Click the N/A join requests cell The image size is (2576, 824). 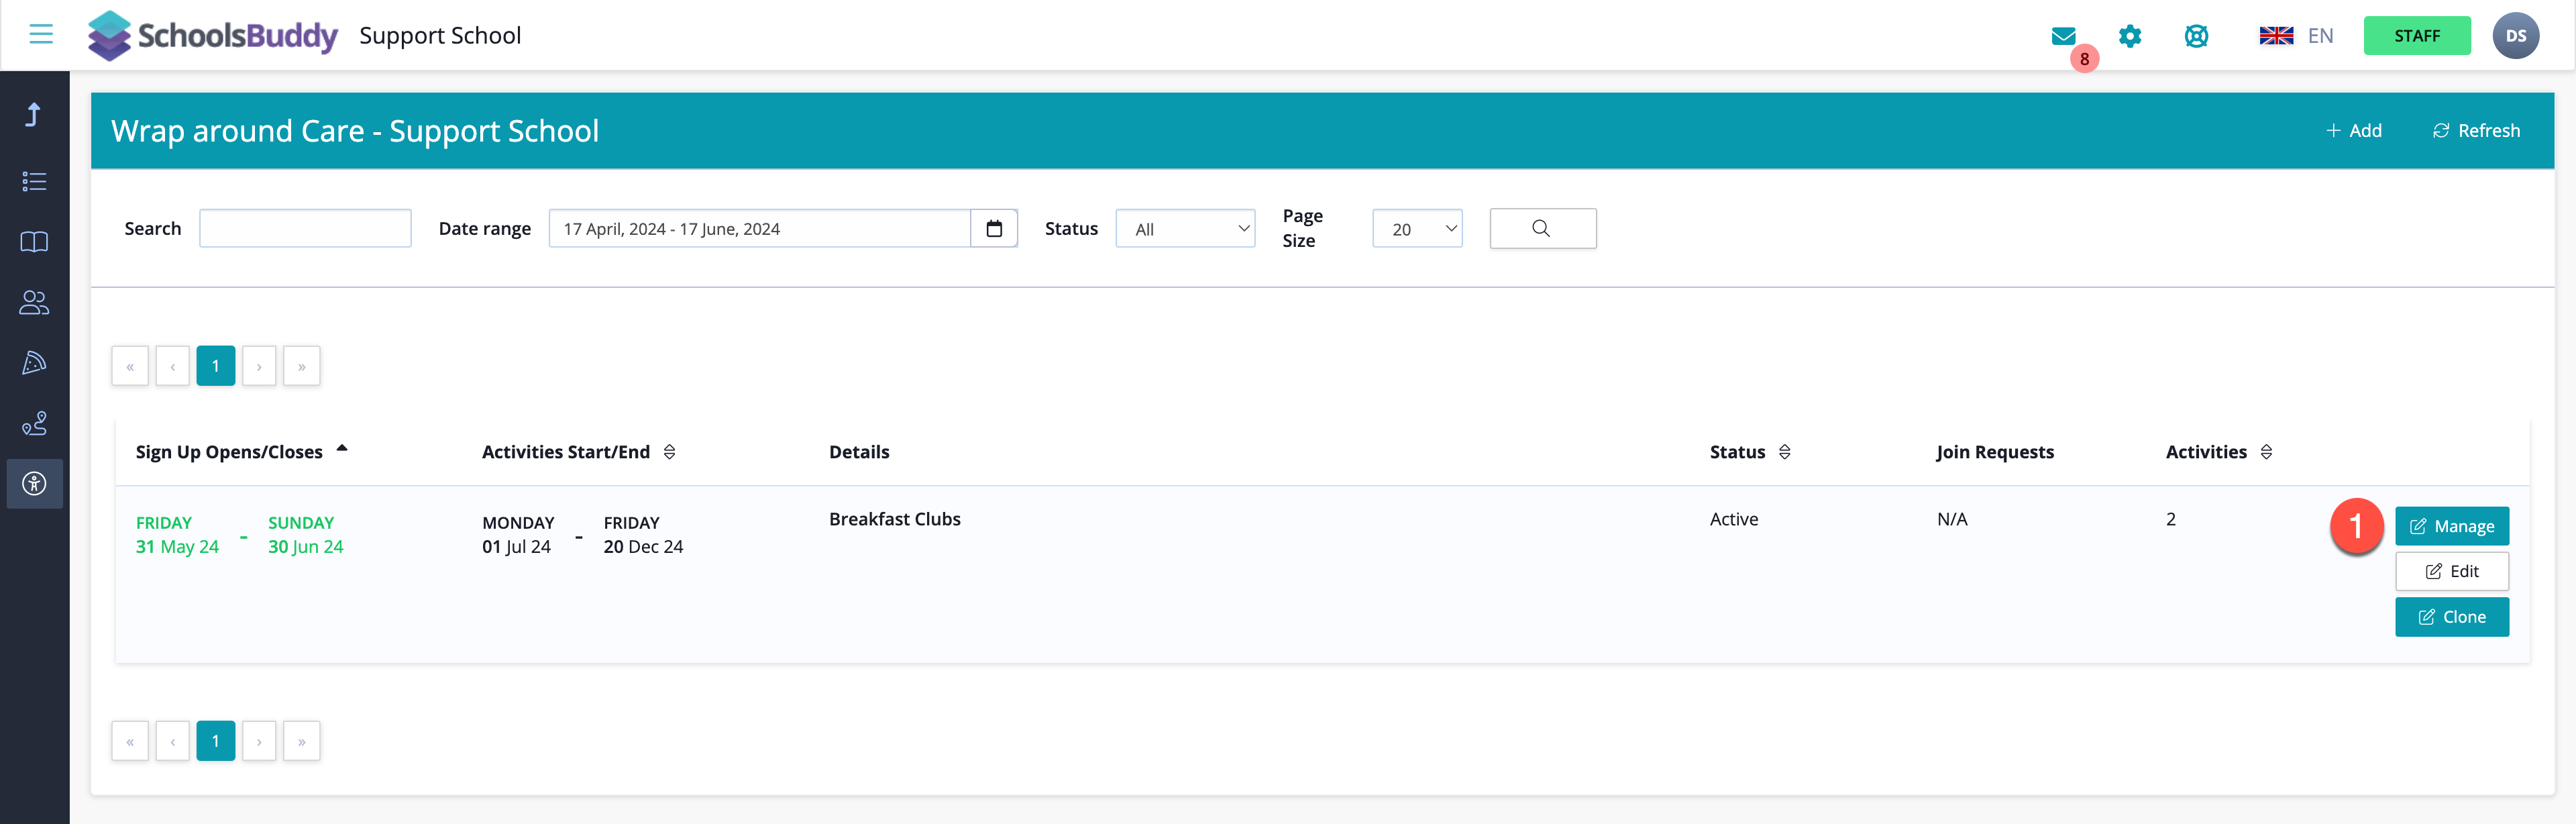pyautogui.click(x=1952, y=519)
